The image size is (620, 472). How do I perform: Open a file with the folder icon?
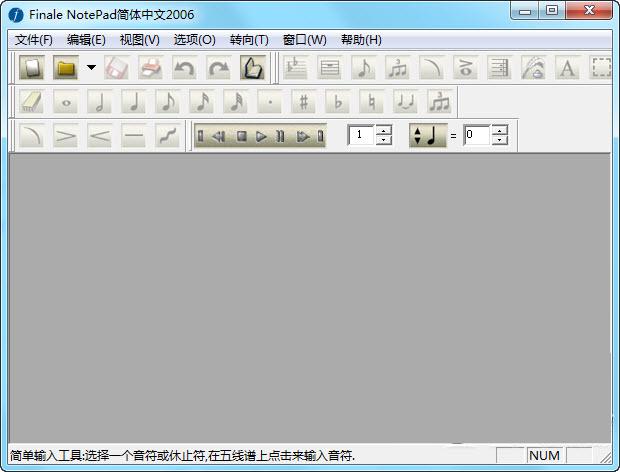(x=66, y=68)
